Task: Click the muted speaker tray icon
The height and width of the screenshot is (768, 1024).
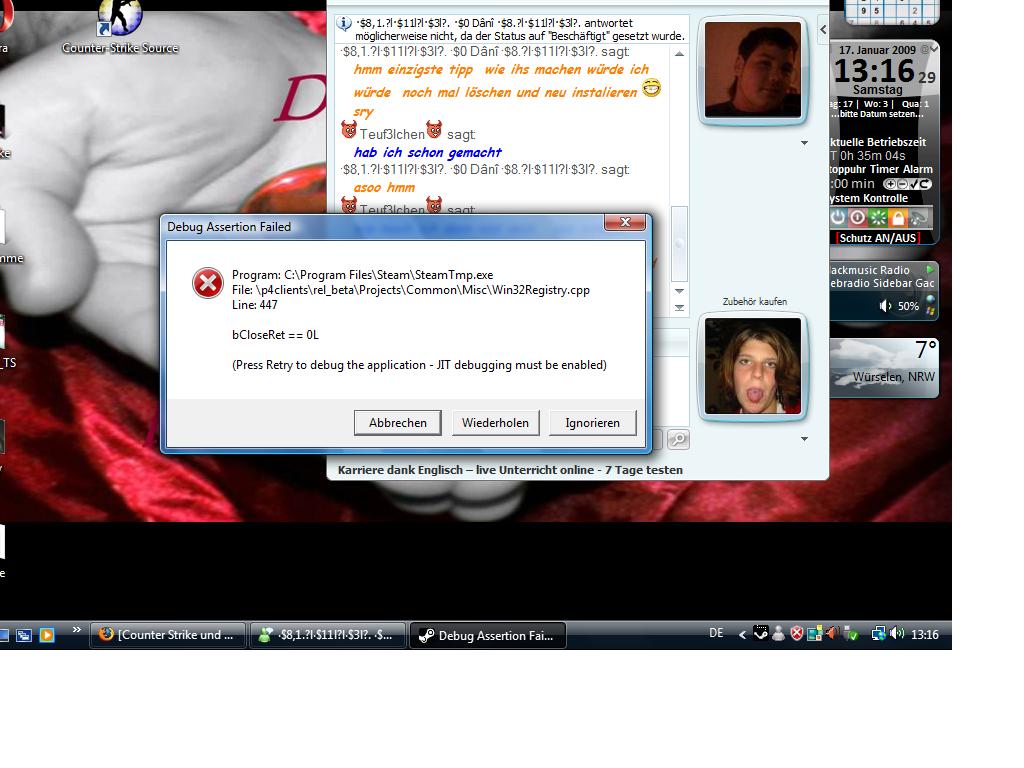Action: 832,633
